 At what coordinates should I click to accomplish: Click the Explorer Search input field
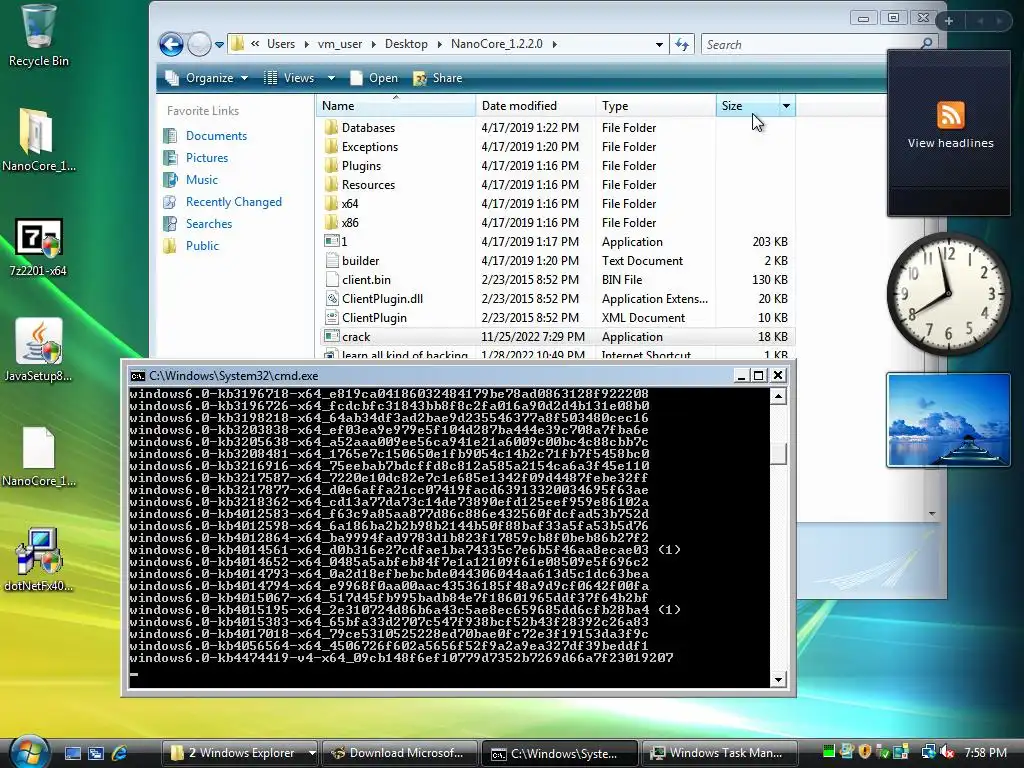click(x=809, y=44)
